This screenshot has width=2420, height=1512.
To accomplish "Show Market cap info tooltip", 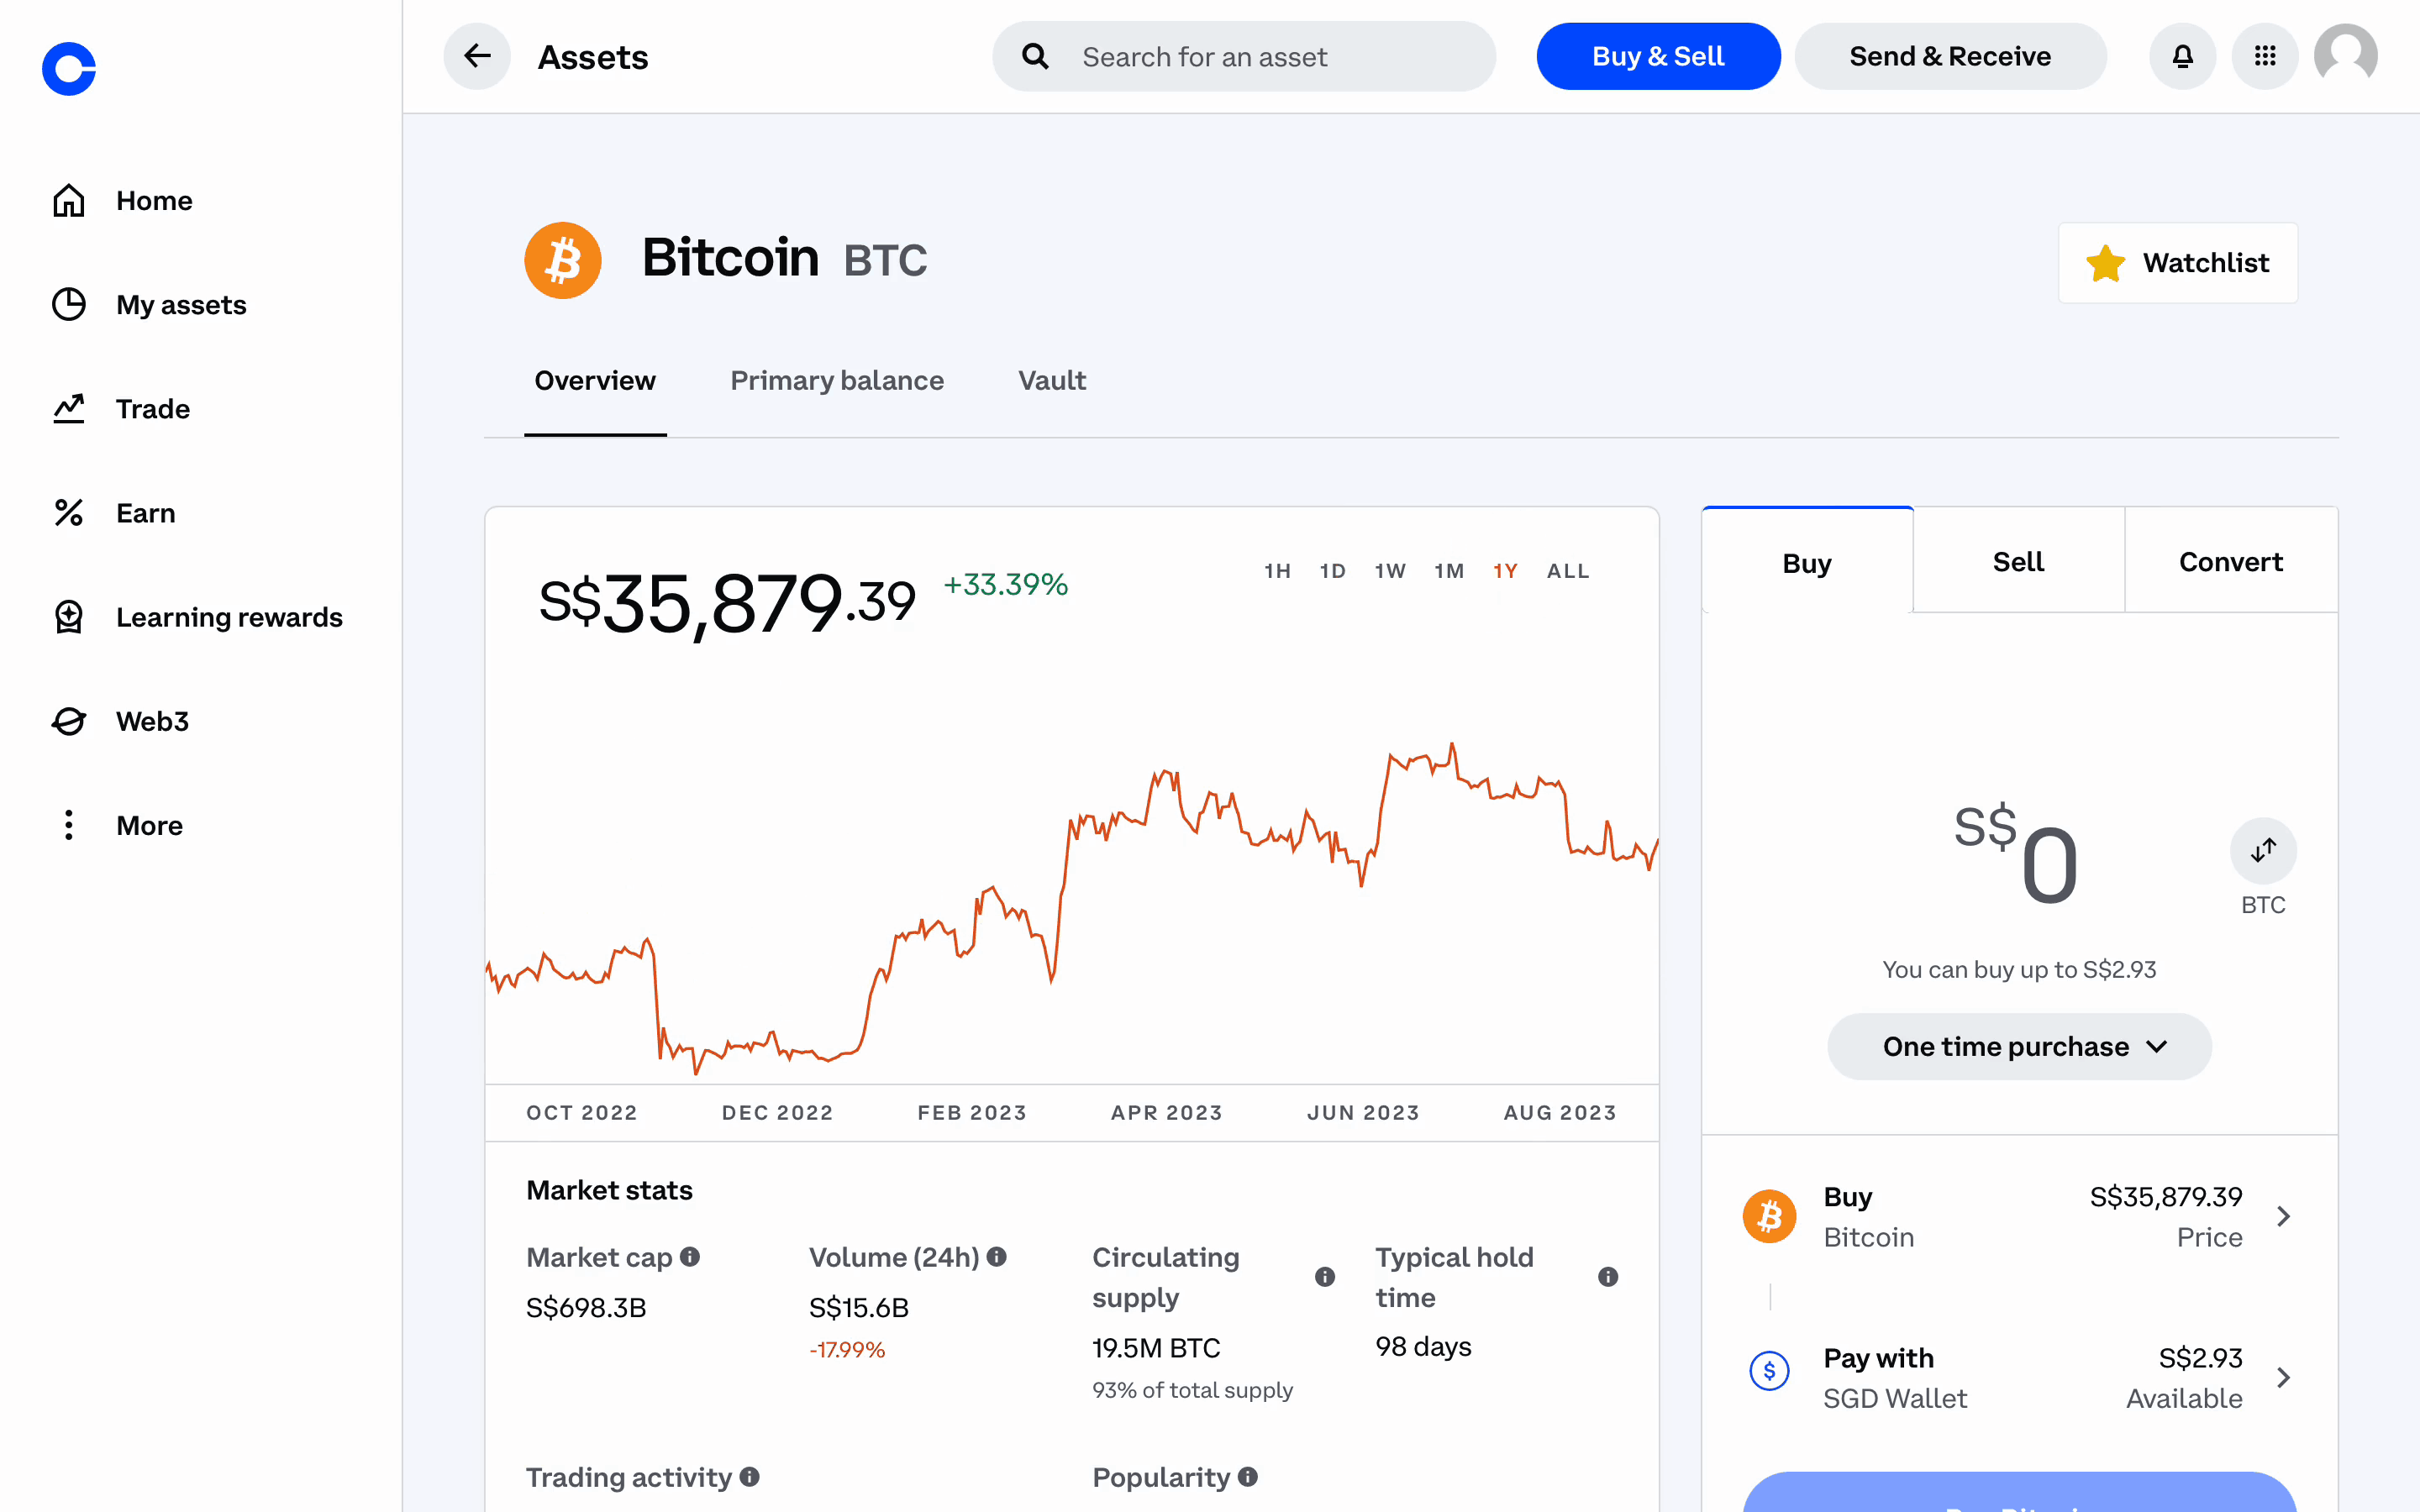I will click(x=690, y=1256).
